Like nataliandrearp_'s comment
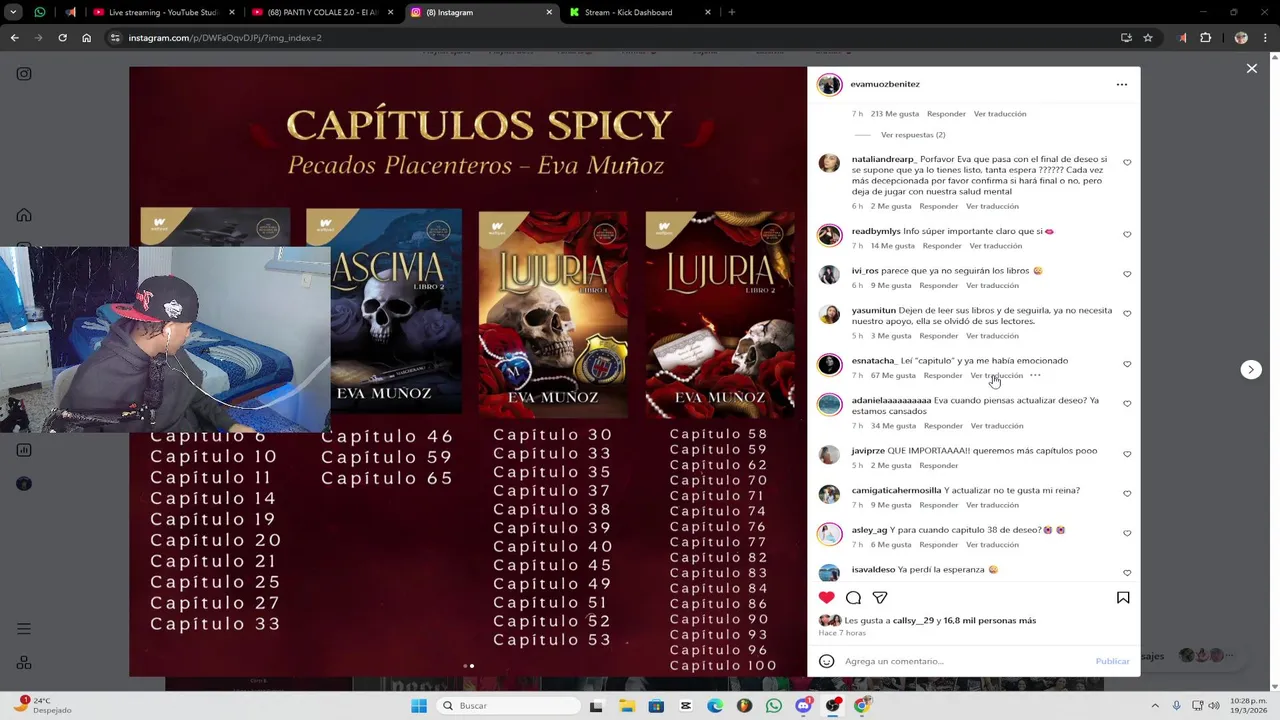The image size is (1280, 720). pyautogui.click(x=1127, y=163)
